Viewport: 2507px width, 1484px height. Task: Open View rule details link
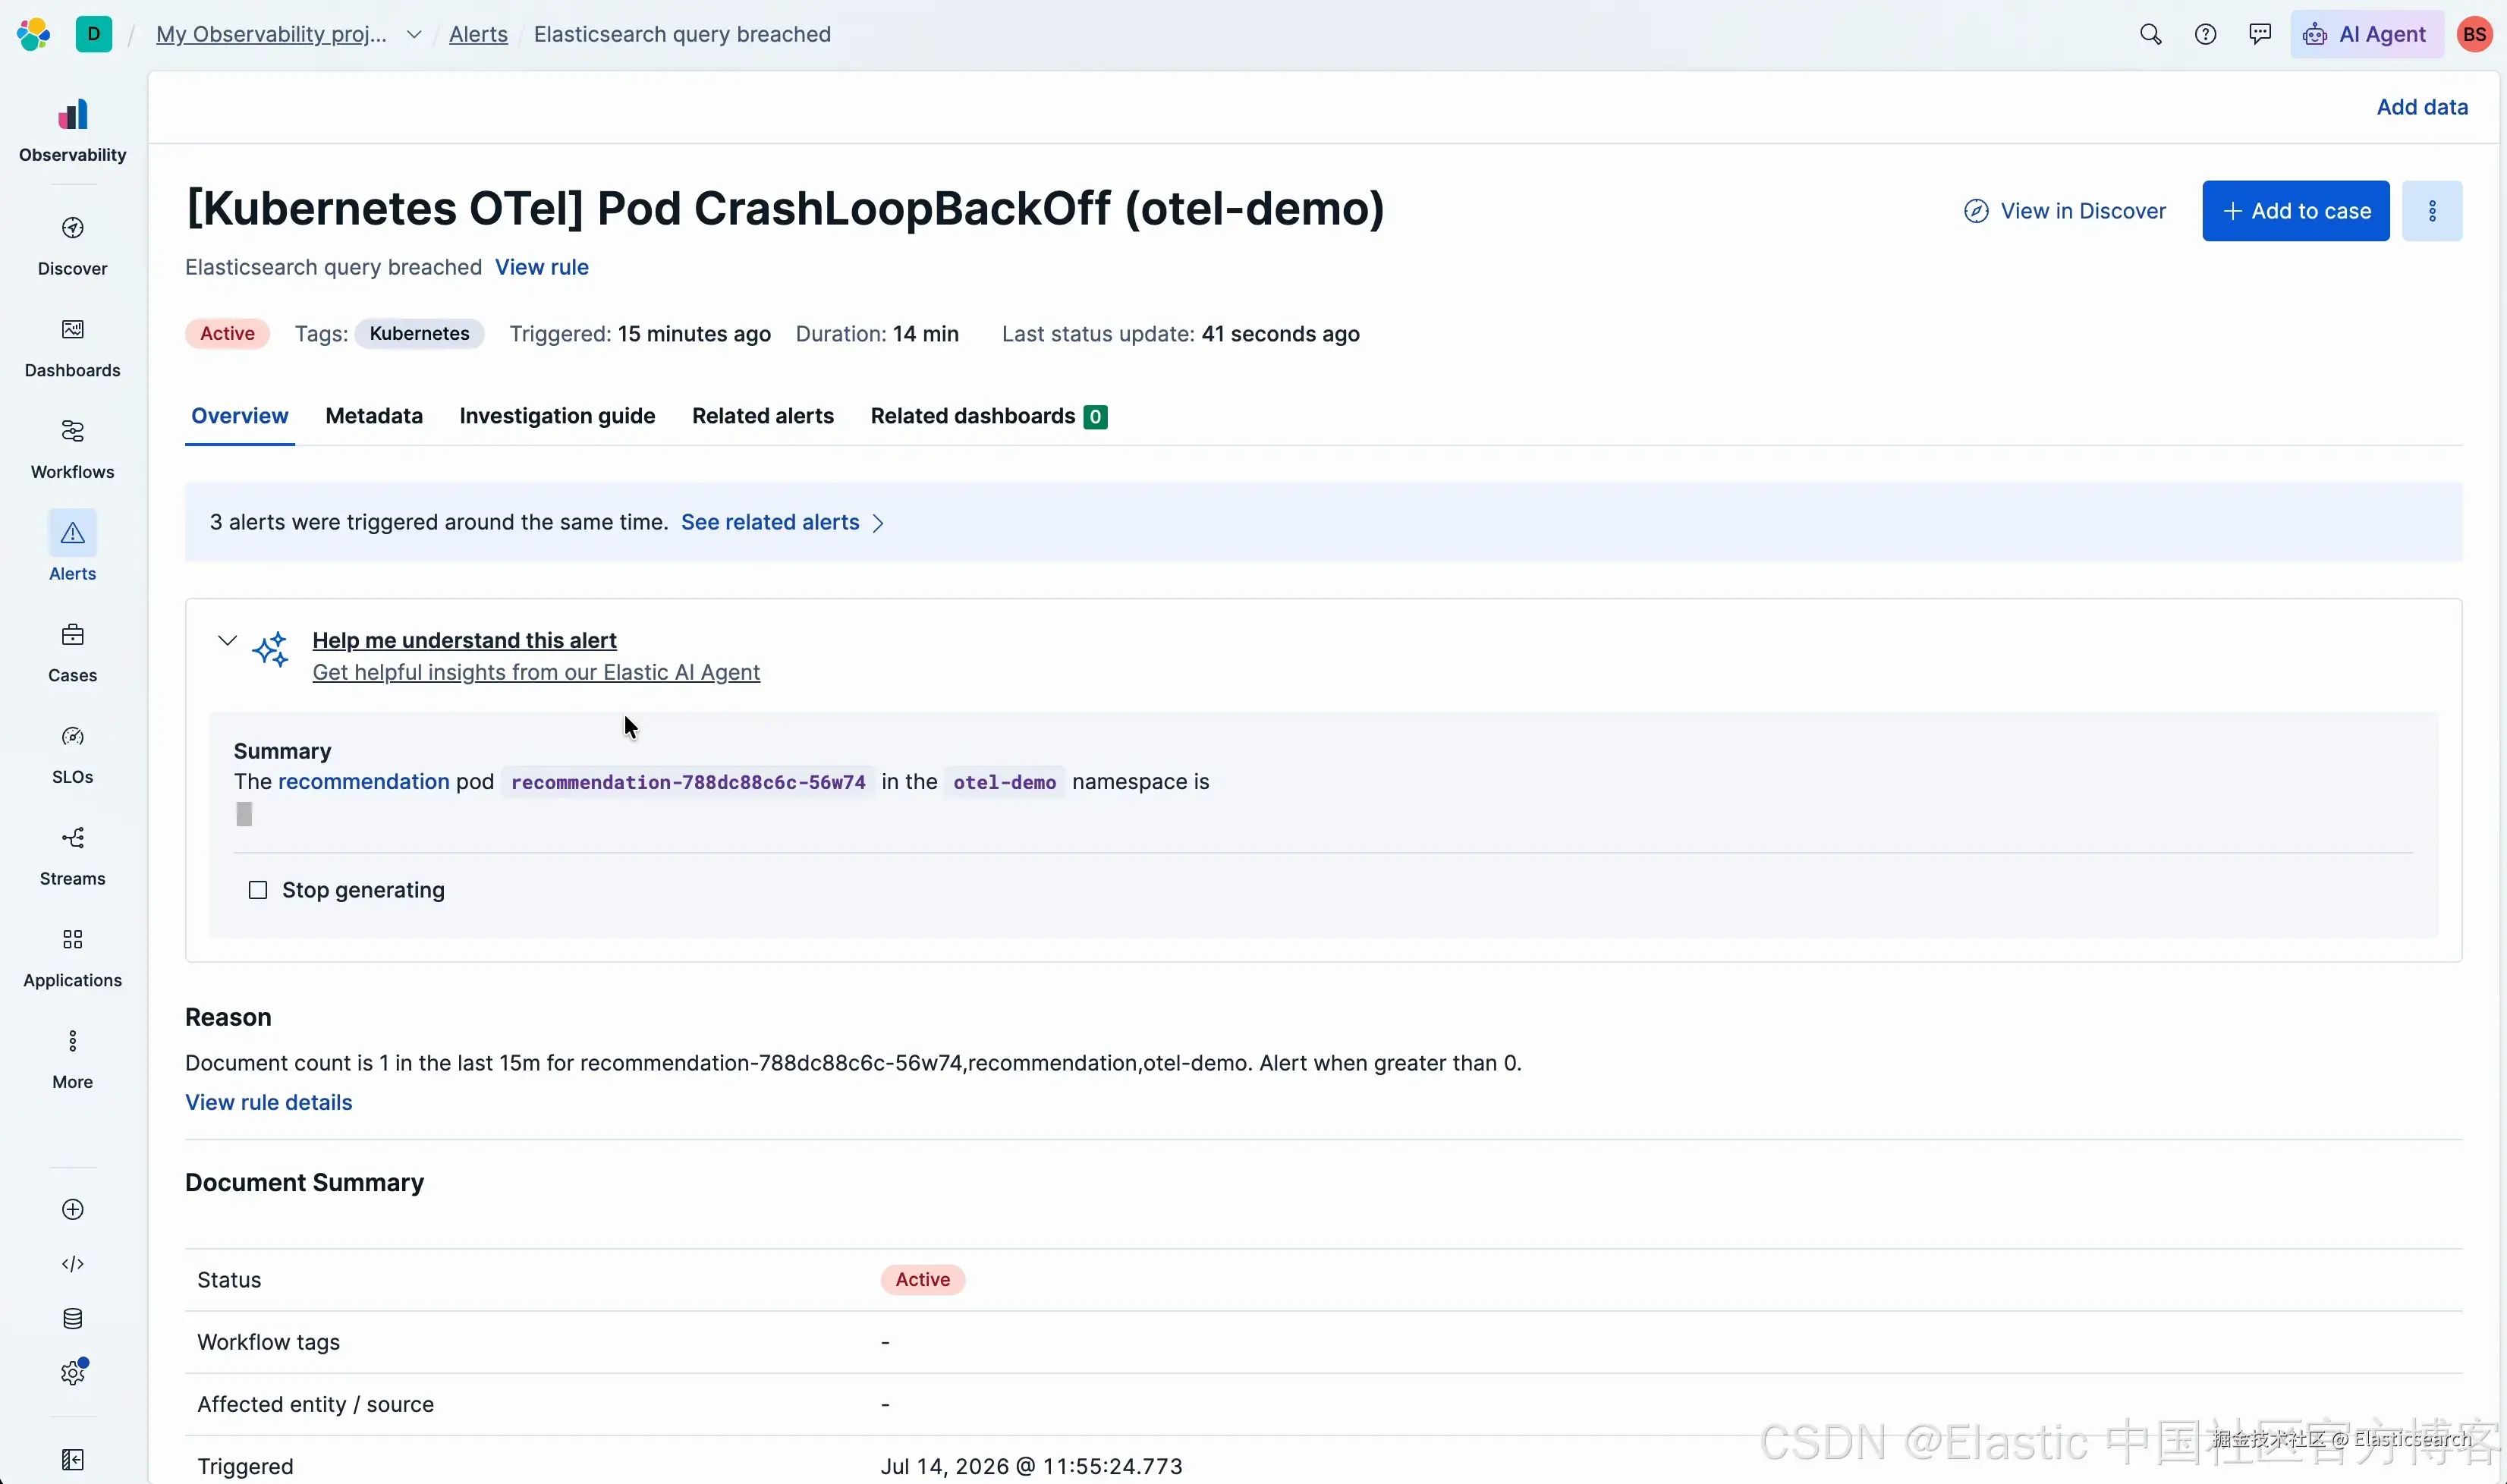click(x=268, y=1102)
